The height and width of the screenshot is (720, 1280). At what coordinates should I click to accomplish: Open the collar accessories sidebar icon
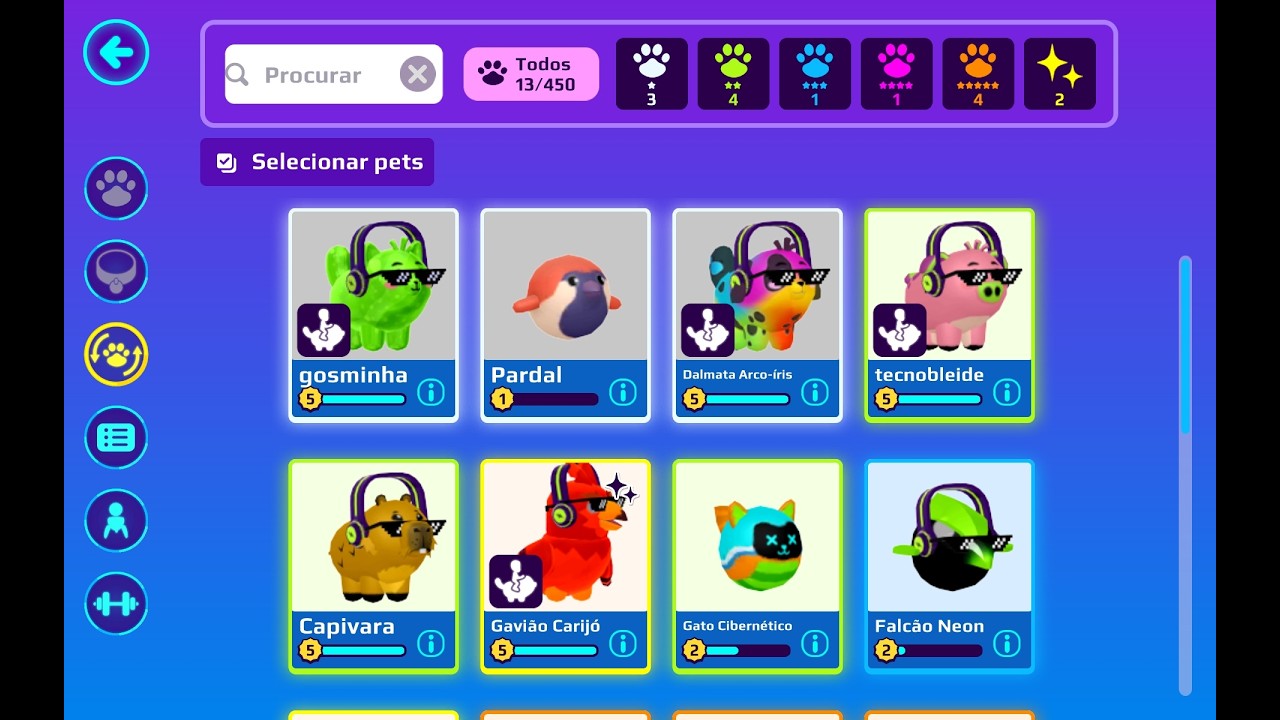[116, 271]
